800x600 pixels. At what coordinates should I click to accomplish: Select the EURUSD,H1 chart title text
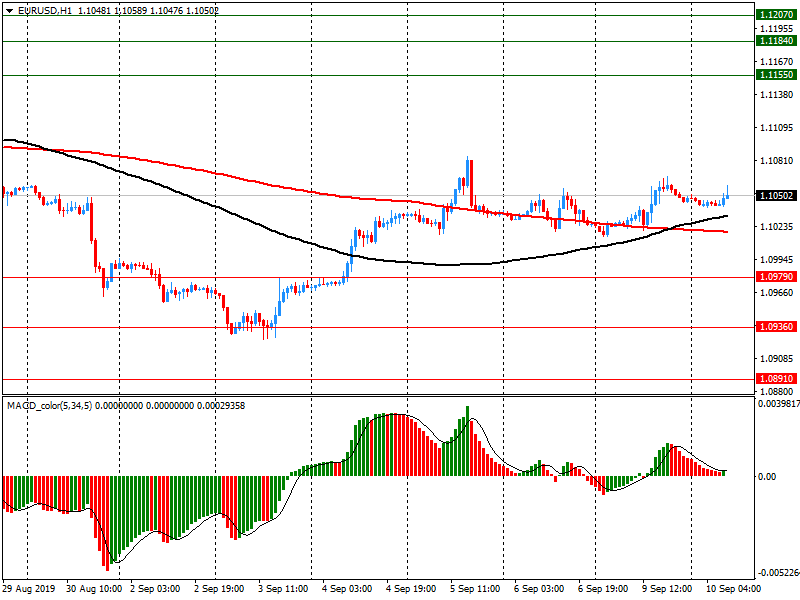click(45, 10)
